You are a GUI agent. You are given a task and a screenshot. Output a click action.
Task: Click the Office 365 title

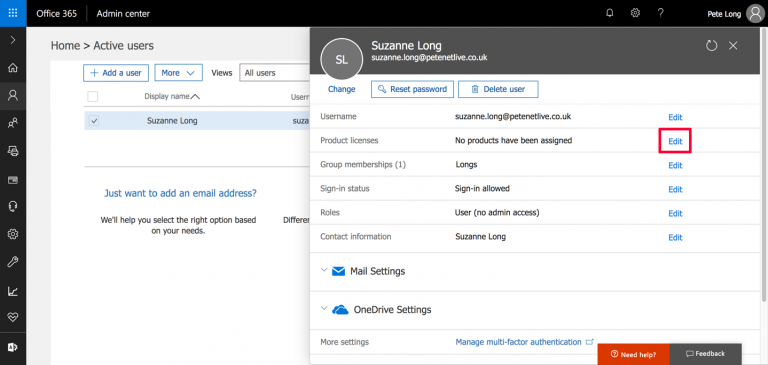[x=56, y=14]
